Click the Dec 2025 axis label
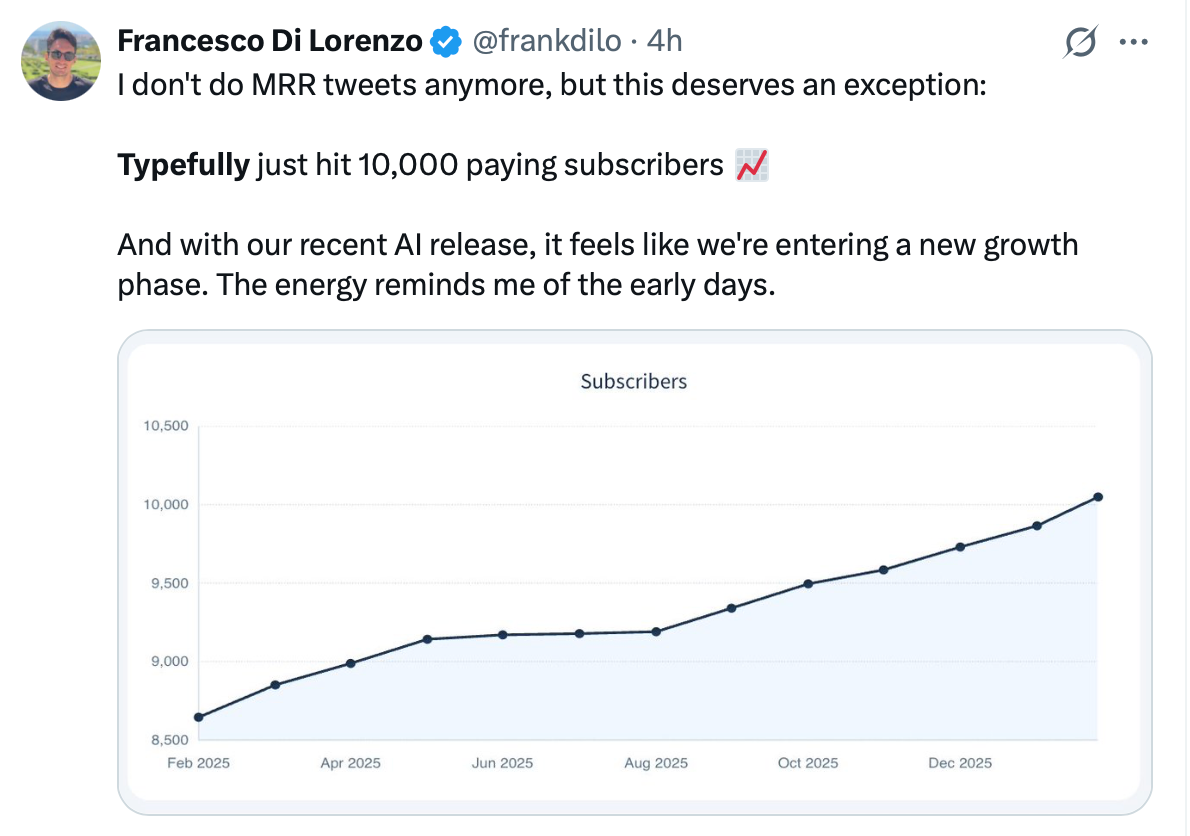The image size is (1190, 836). click(x=959, y=762)
